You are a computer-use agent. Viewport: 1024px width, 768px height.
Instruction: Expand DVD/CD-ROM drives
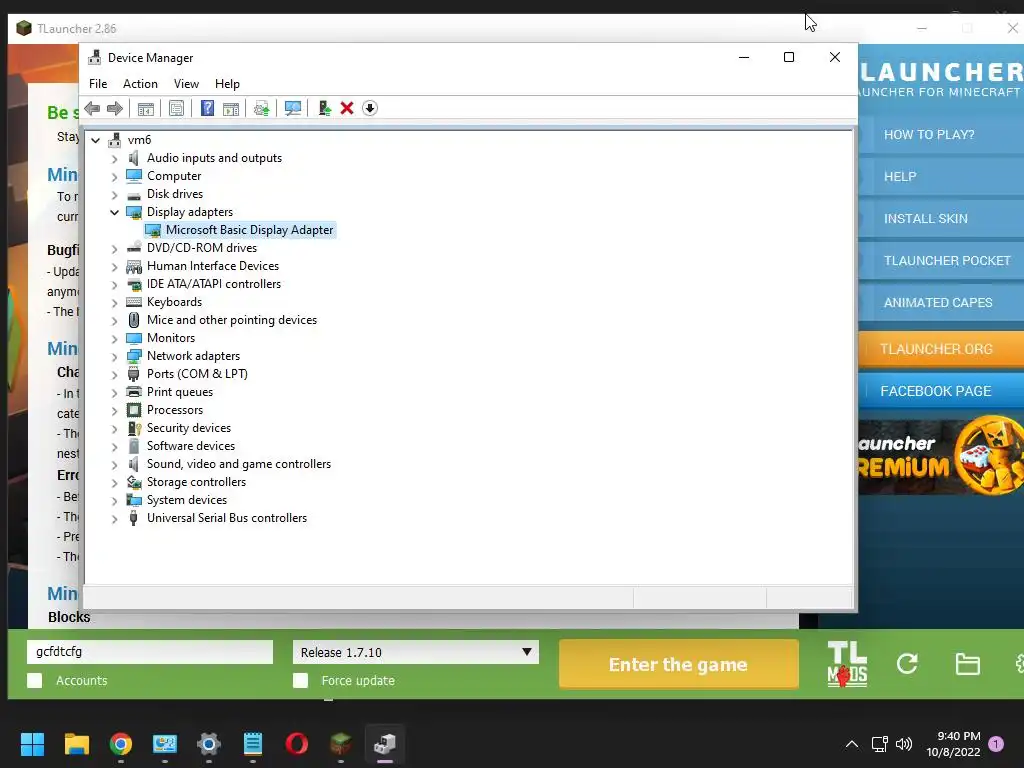pos(114,249)
